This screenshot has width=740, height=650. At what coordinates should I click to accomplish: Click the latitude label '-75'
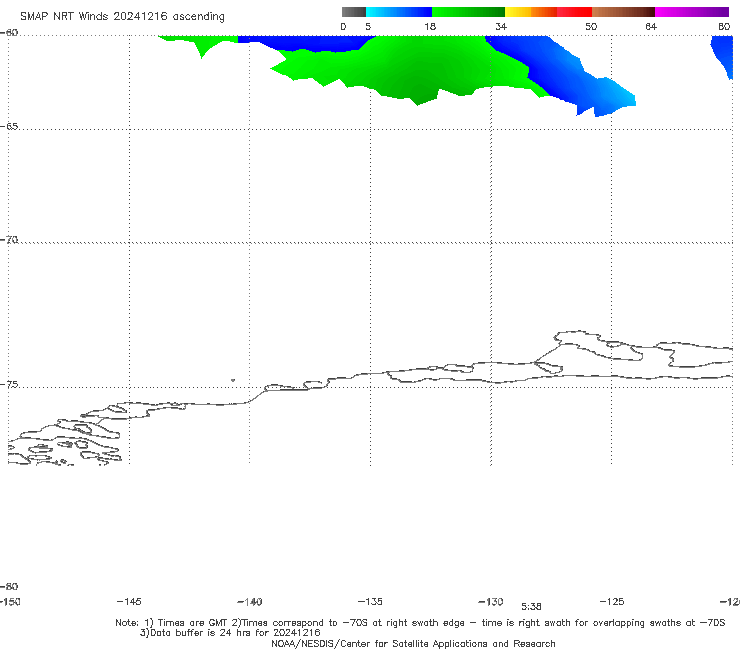(x=9, y=385)
